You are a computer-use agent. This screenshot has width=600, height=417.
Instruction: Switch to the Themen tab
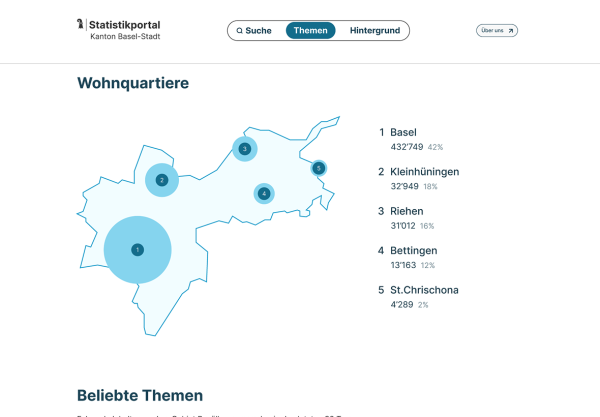pos(310,31)
